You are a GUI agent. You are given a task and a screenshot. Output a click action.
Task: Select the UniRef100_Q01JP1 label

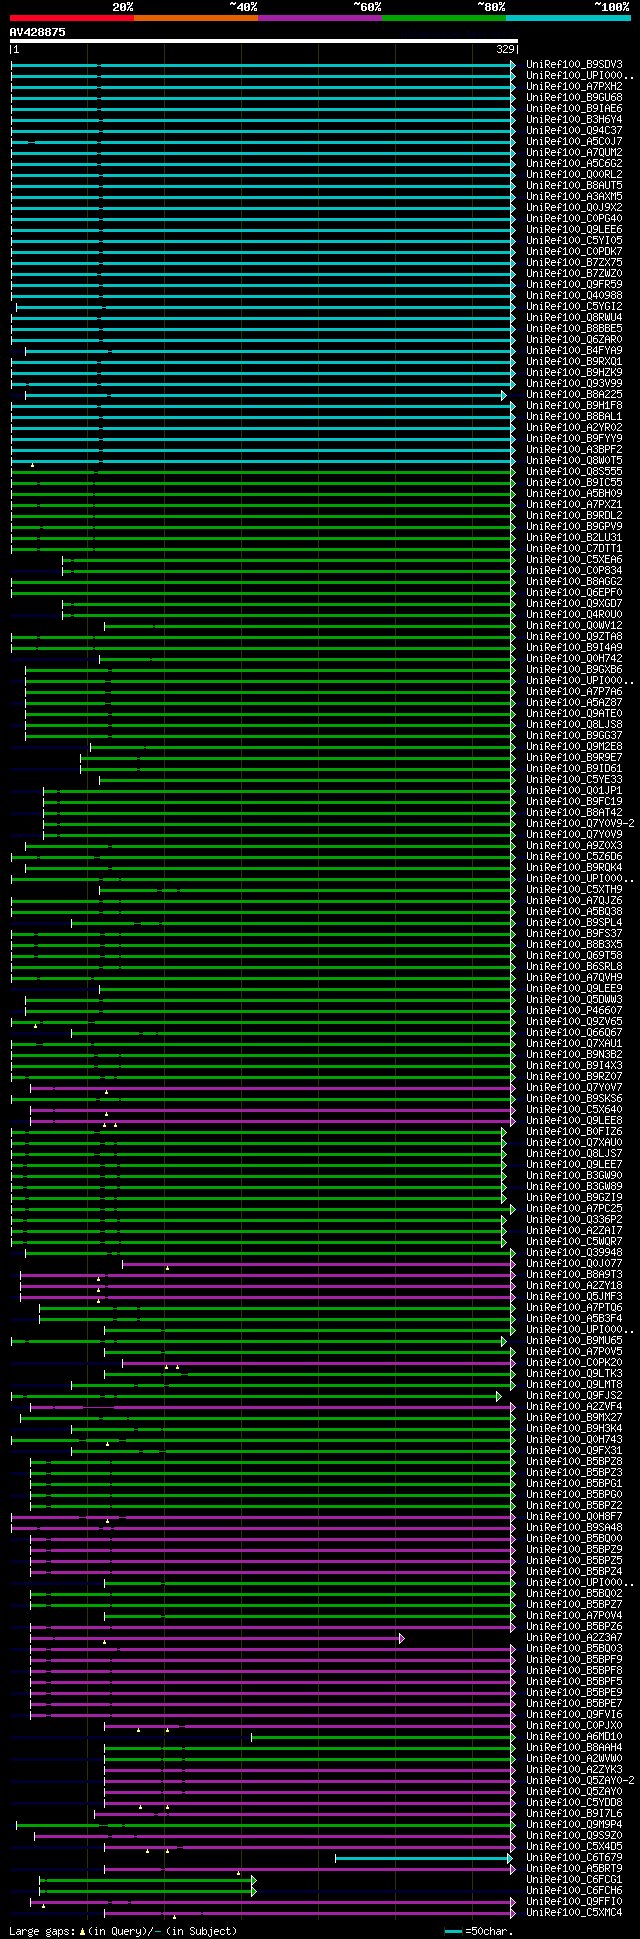[574, 790]
